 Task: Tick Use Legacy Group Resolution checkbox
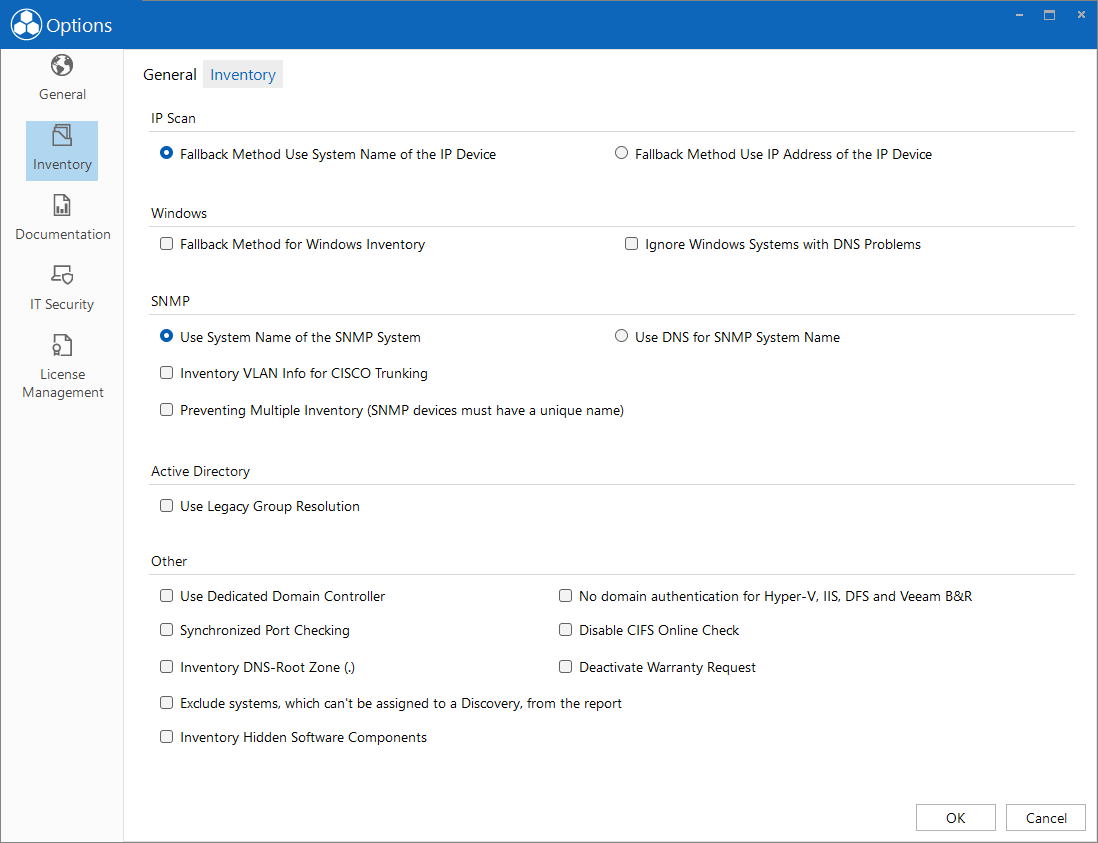click(166, 506)
